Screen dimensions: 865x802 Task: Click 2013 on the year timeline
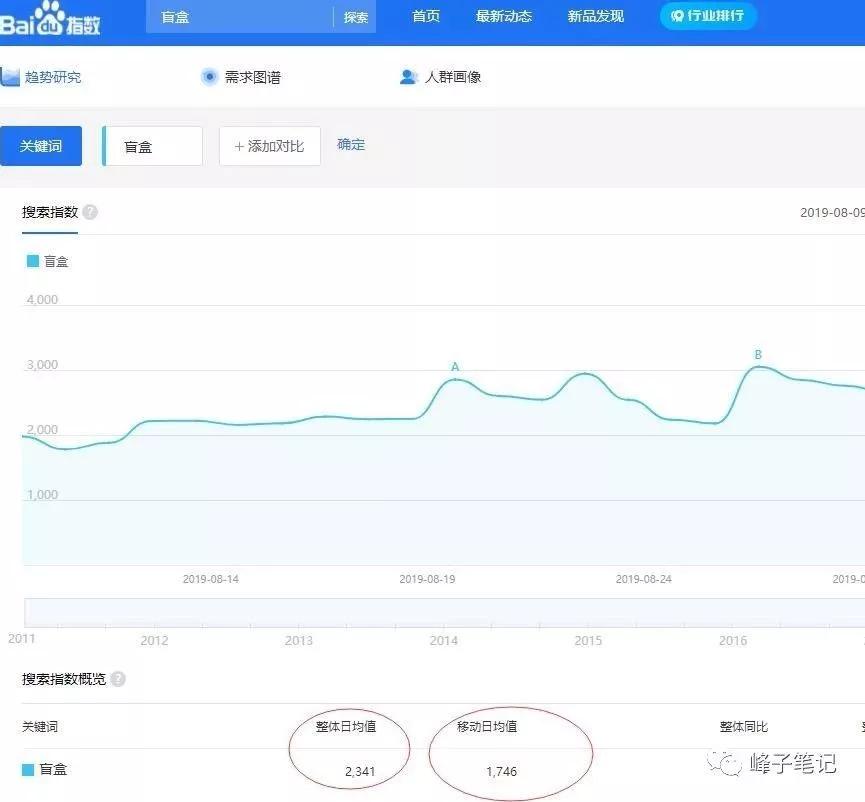click(x=298, y=640)
